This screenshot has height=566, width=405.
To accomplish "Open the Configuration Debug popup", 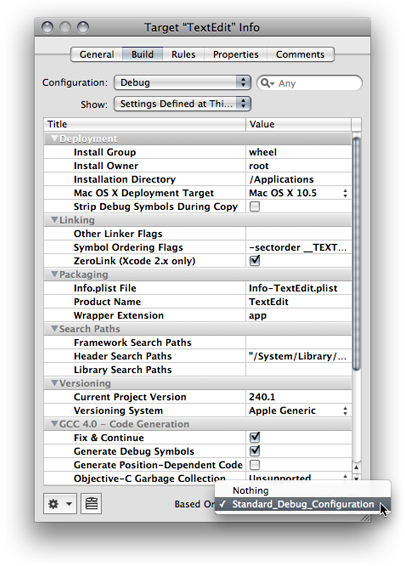I will 182,82.
